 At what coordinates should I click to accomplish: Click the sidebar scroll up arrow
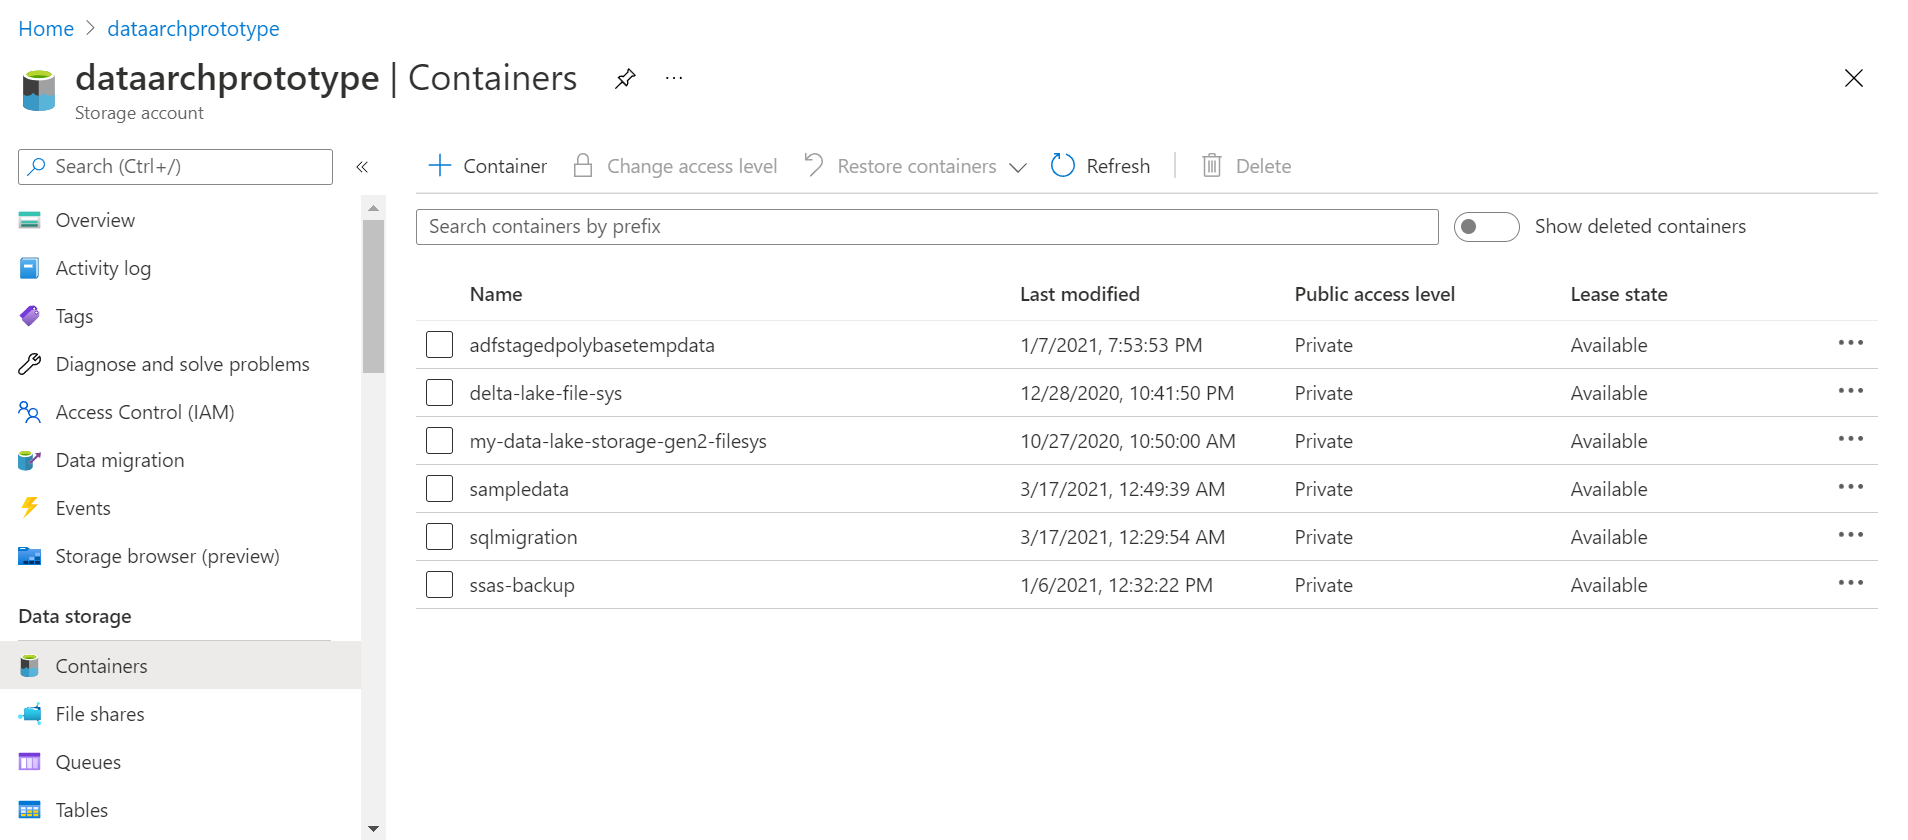373,208
